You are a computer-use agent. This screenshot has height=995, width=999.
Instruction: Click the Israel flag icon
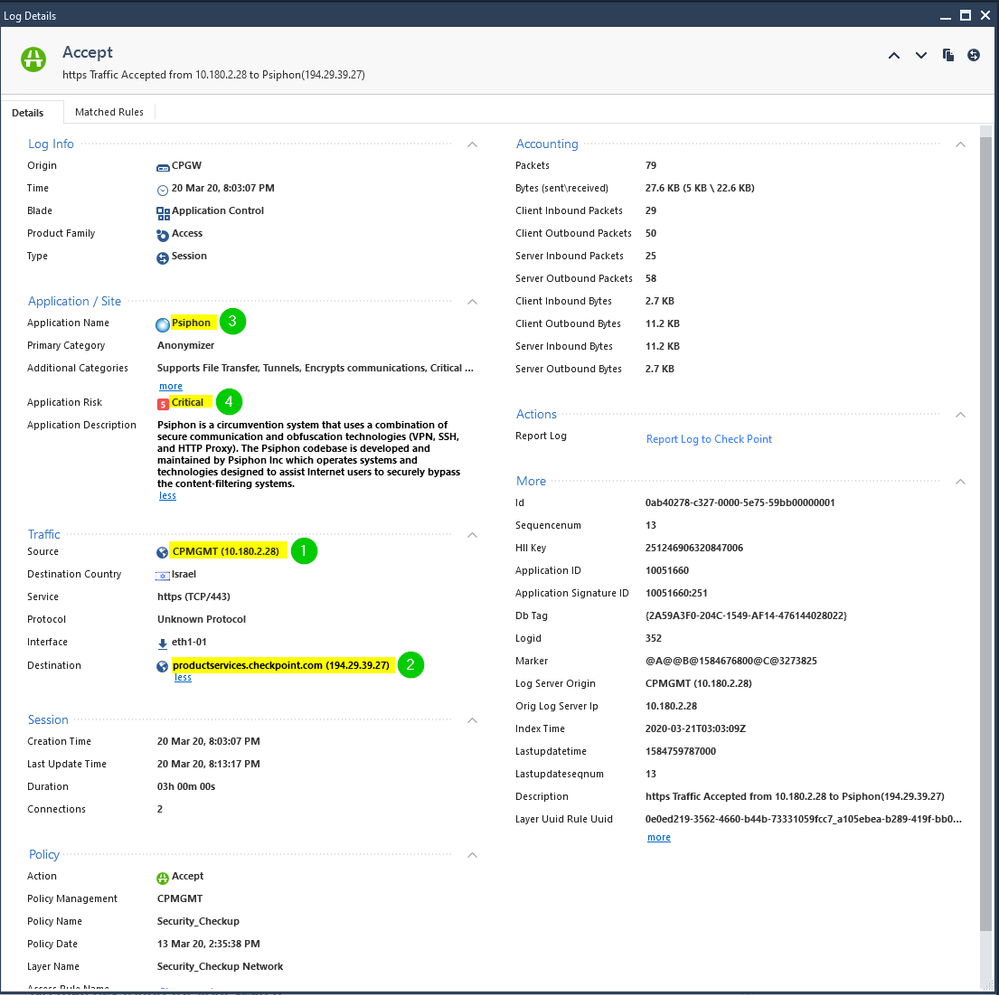pos(162,575)
